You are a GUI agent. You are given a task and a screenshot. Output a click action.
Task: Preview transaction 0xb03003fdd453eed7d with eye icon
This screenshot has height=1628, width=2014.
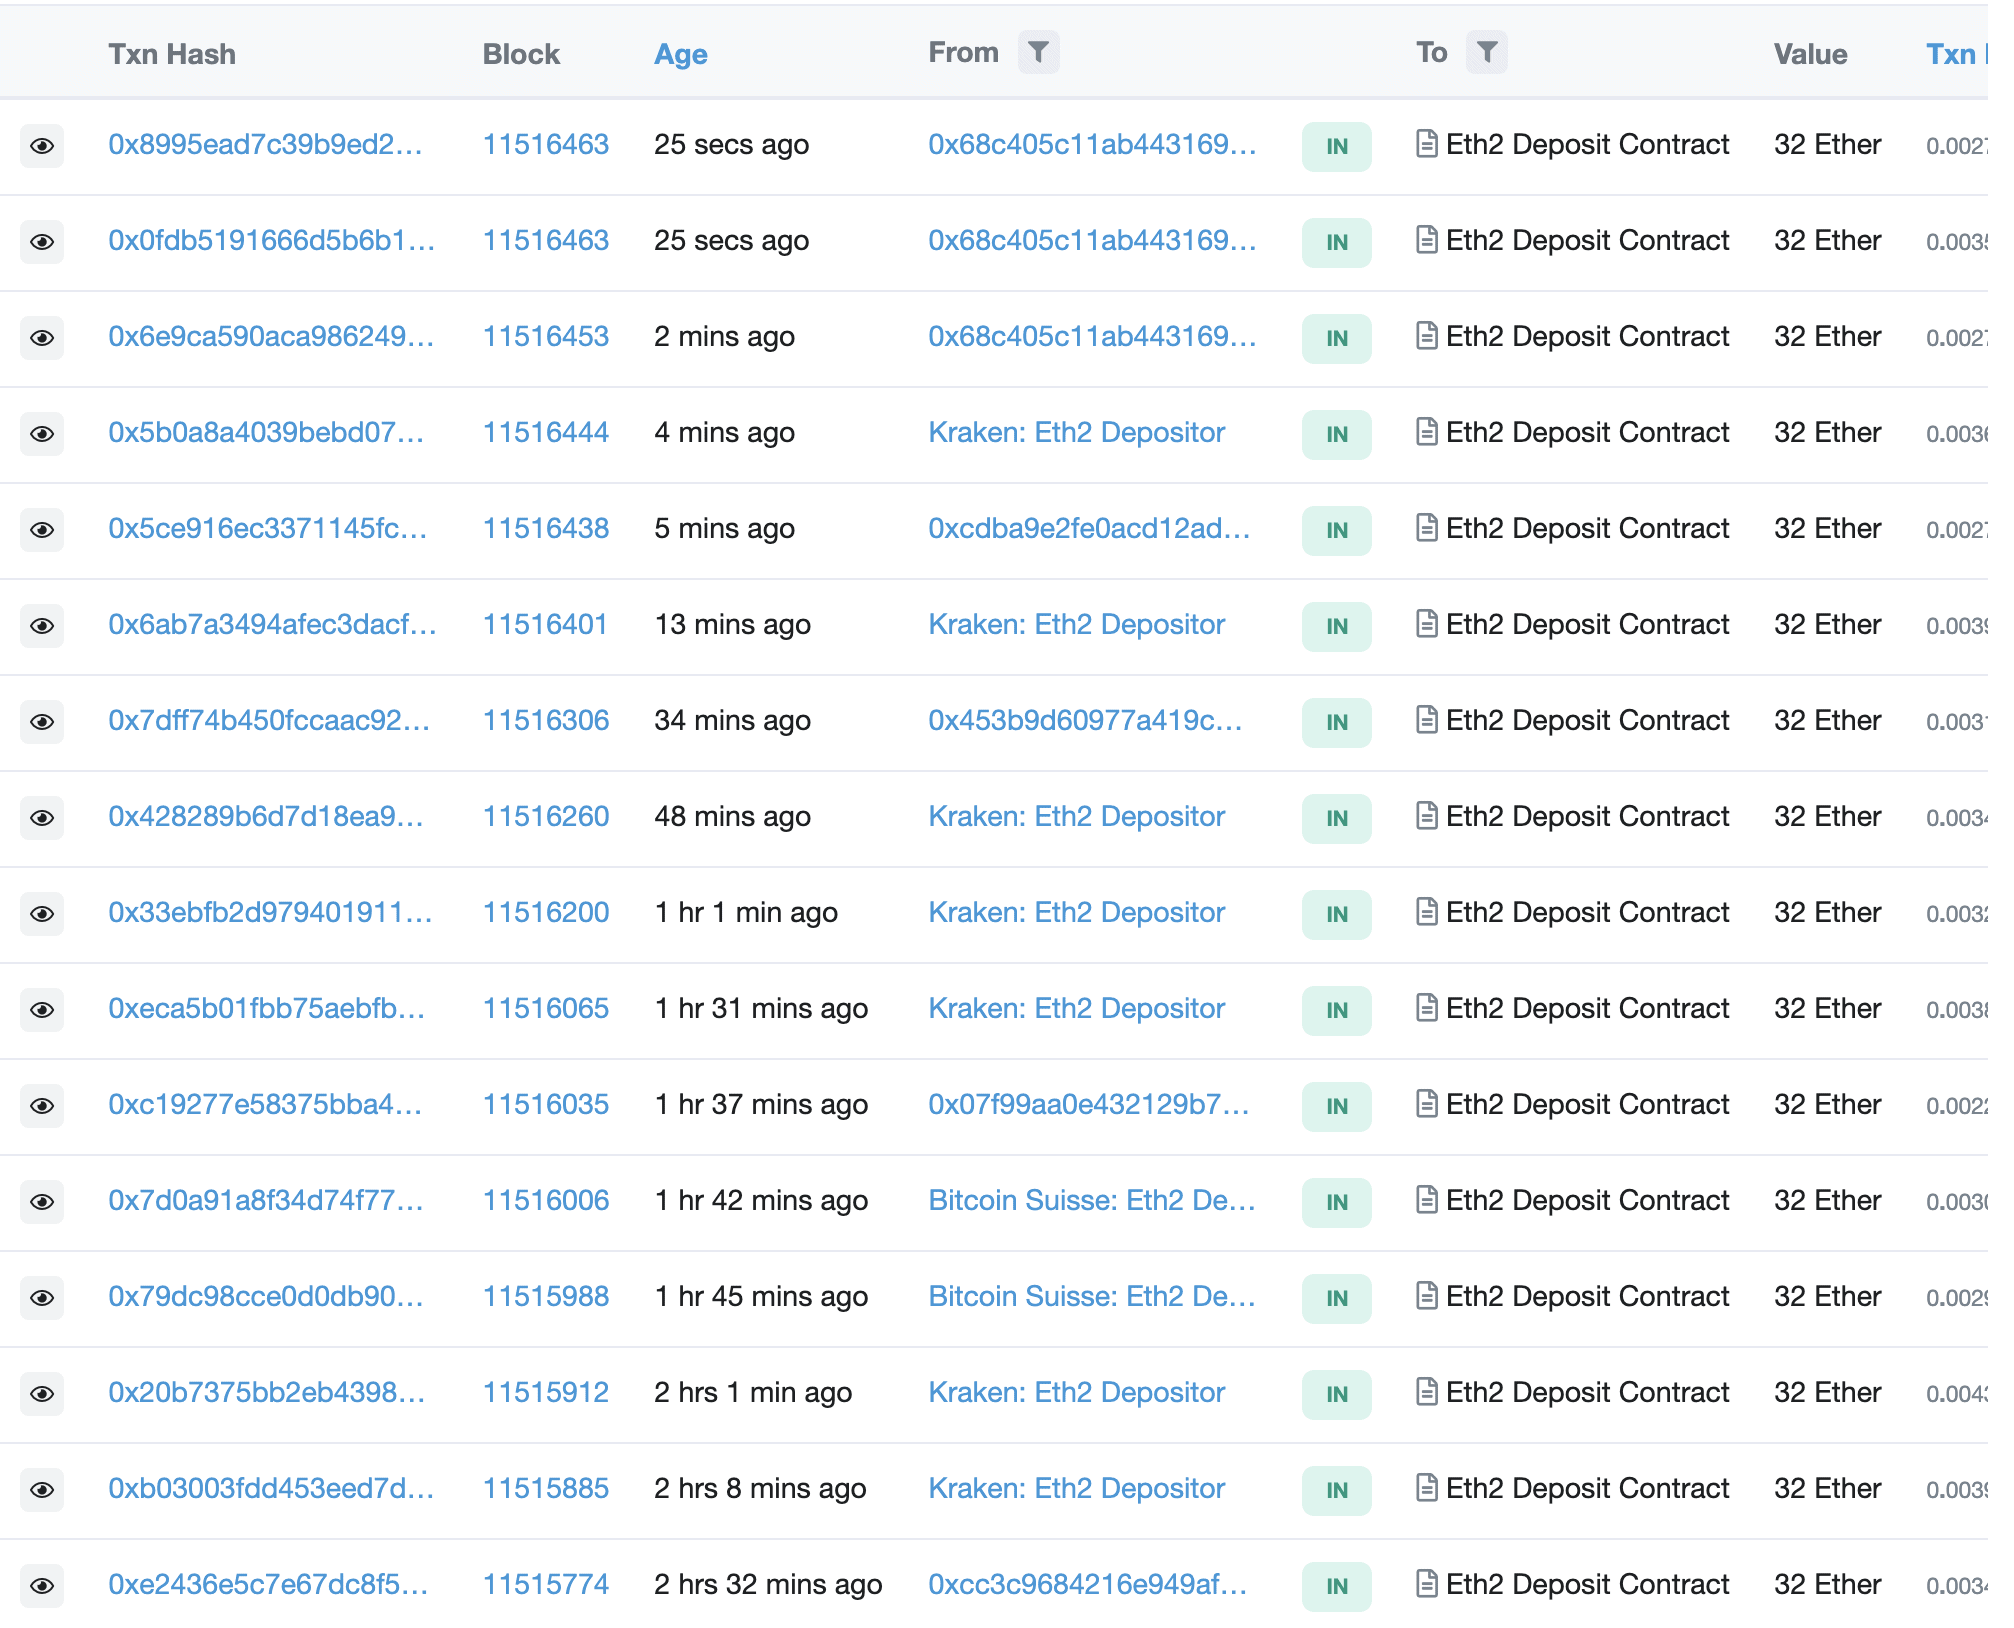(42, 1490)
